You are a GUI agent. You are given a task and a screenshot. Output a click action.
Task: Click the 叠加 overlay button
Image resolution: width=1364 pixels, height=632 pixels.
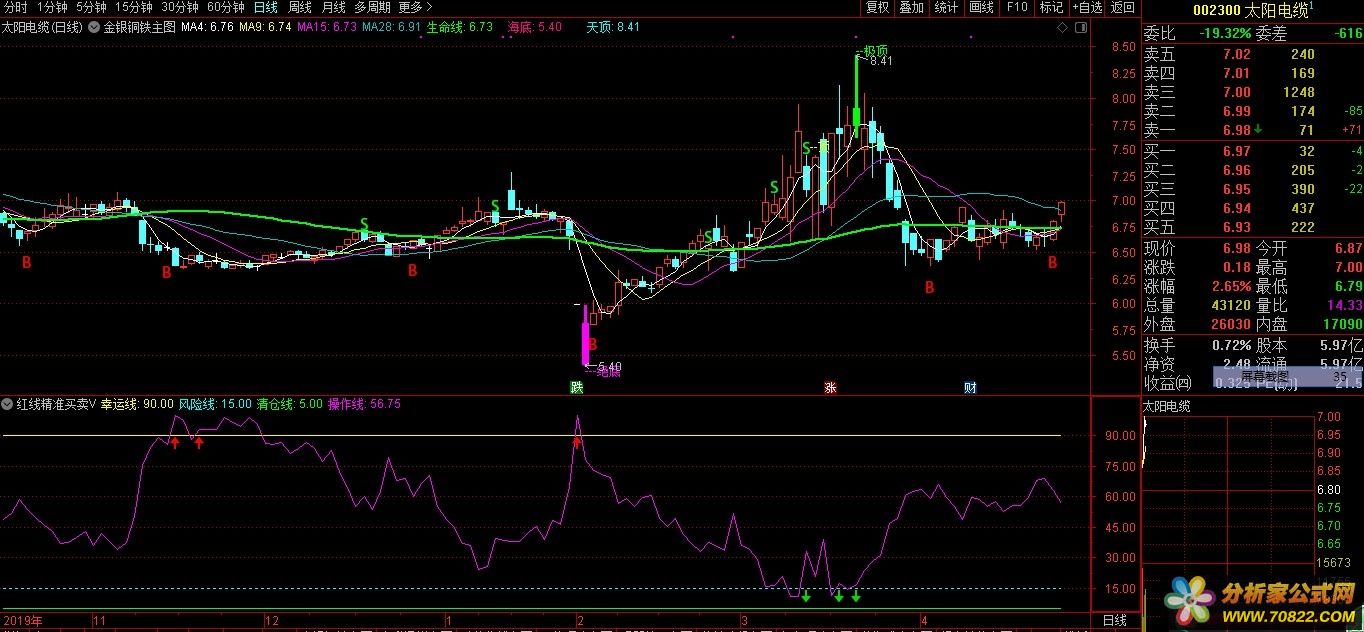tap(911, 7)
